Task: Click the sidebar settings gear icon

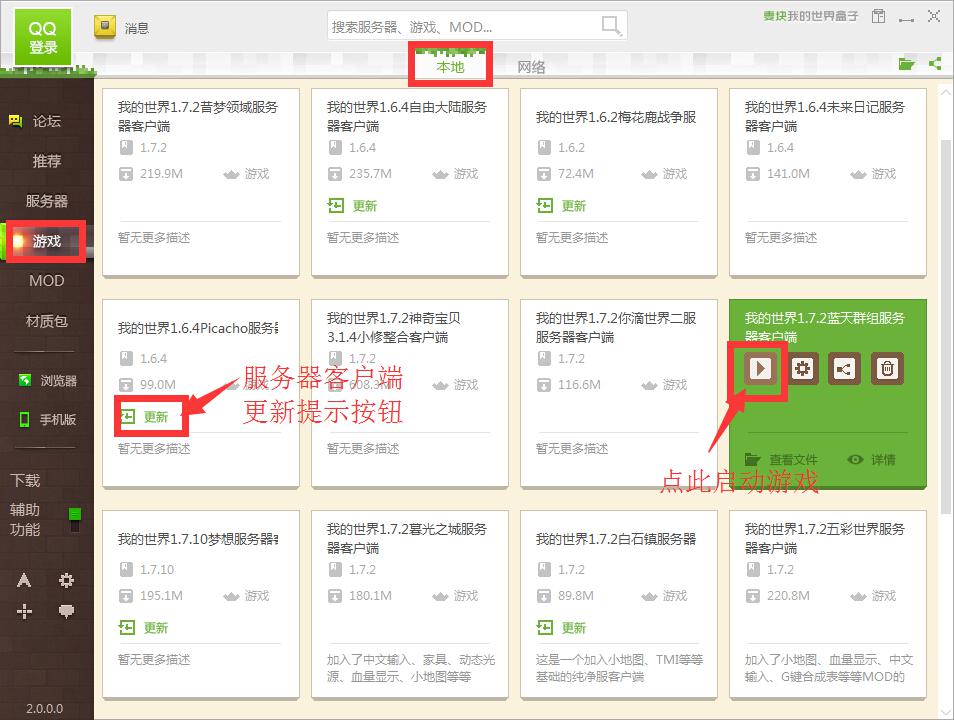Action: [66, 580]
